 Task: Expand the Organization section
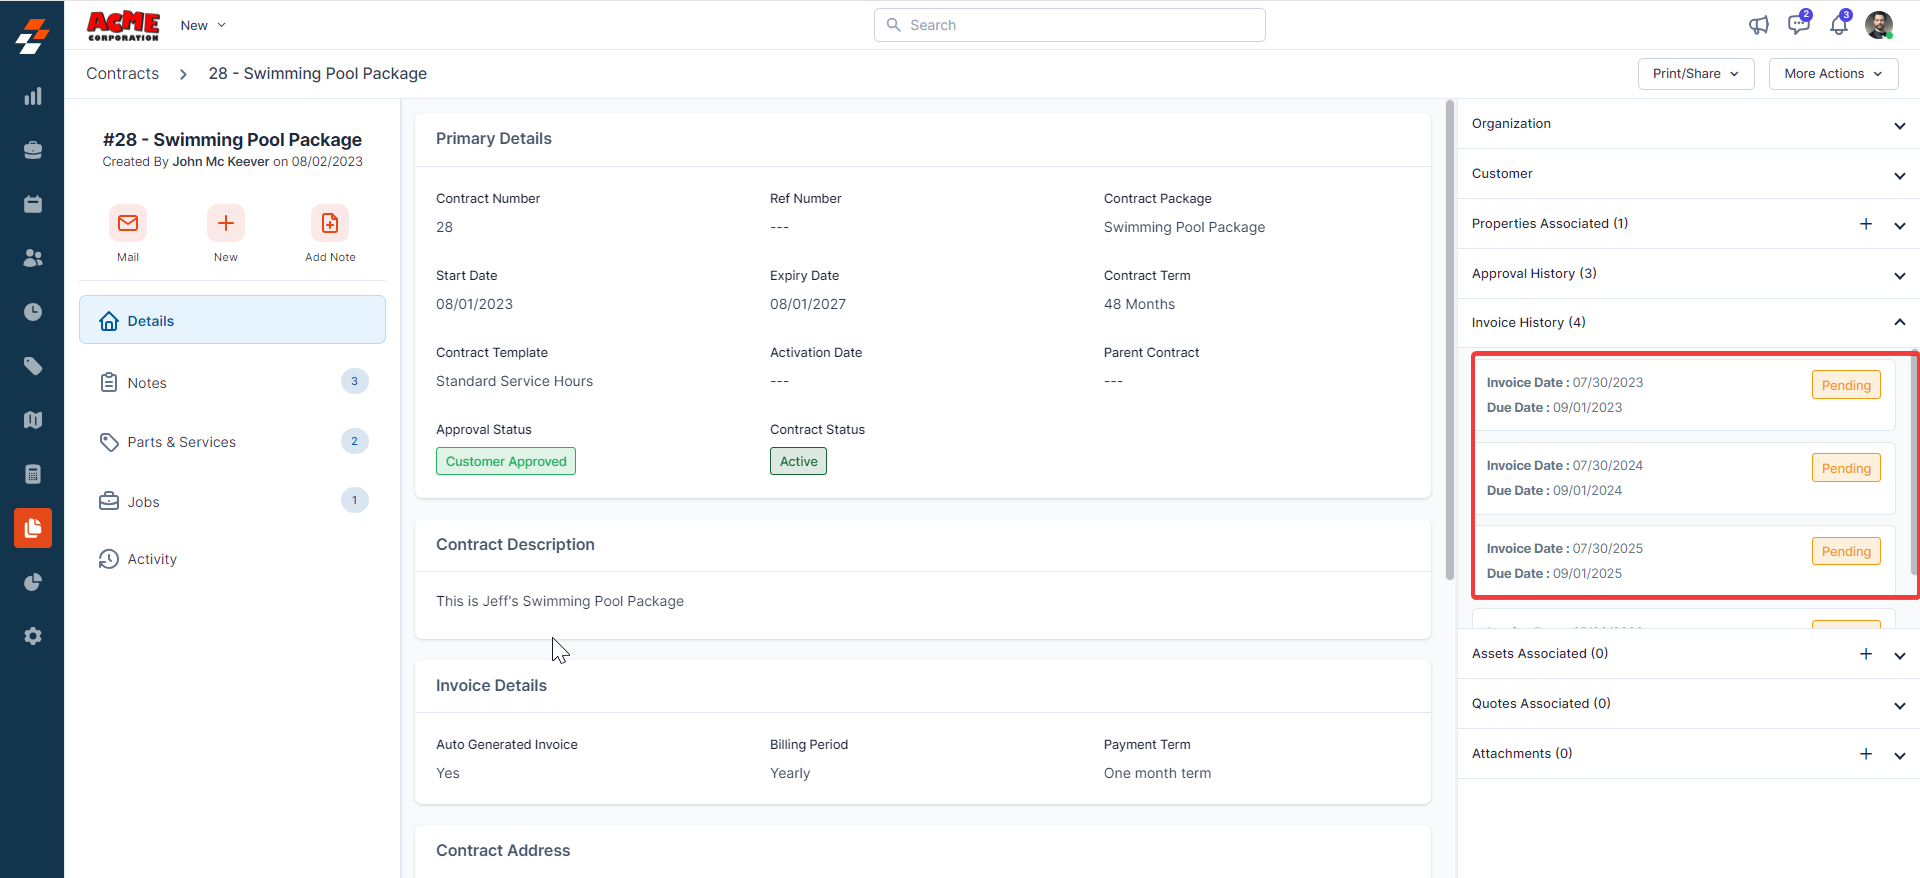tap(1899, 125)
